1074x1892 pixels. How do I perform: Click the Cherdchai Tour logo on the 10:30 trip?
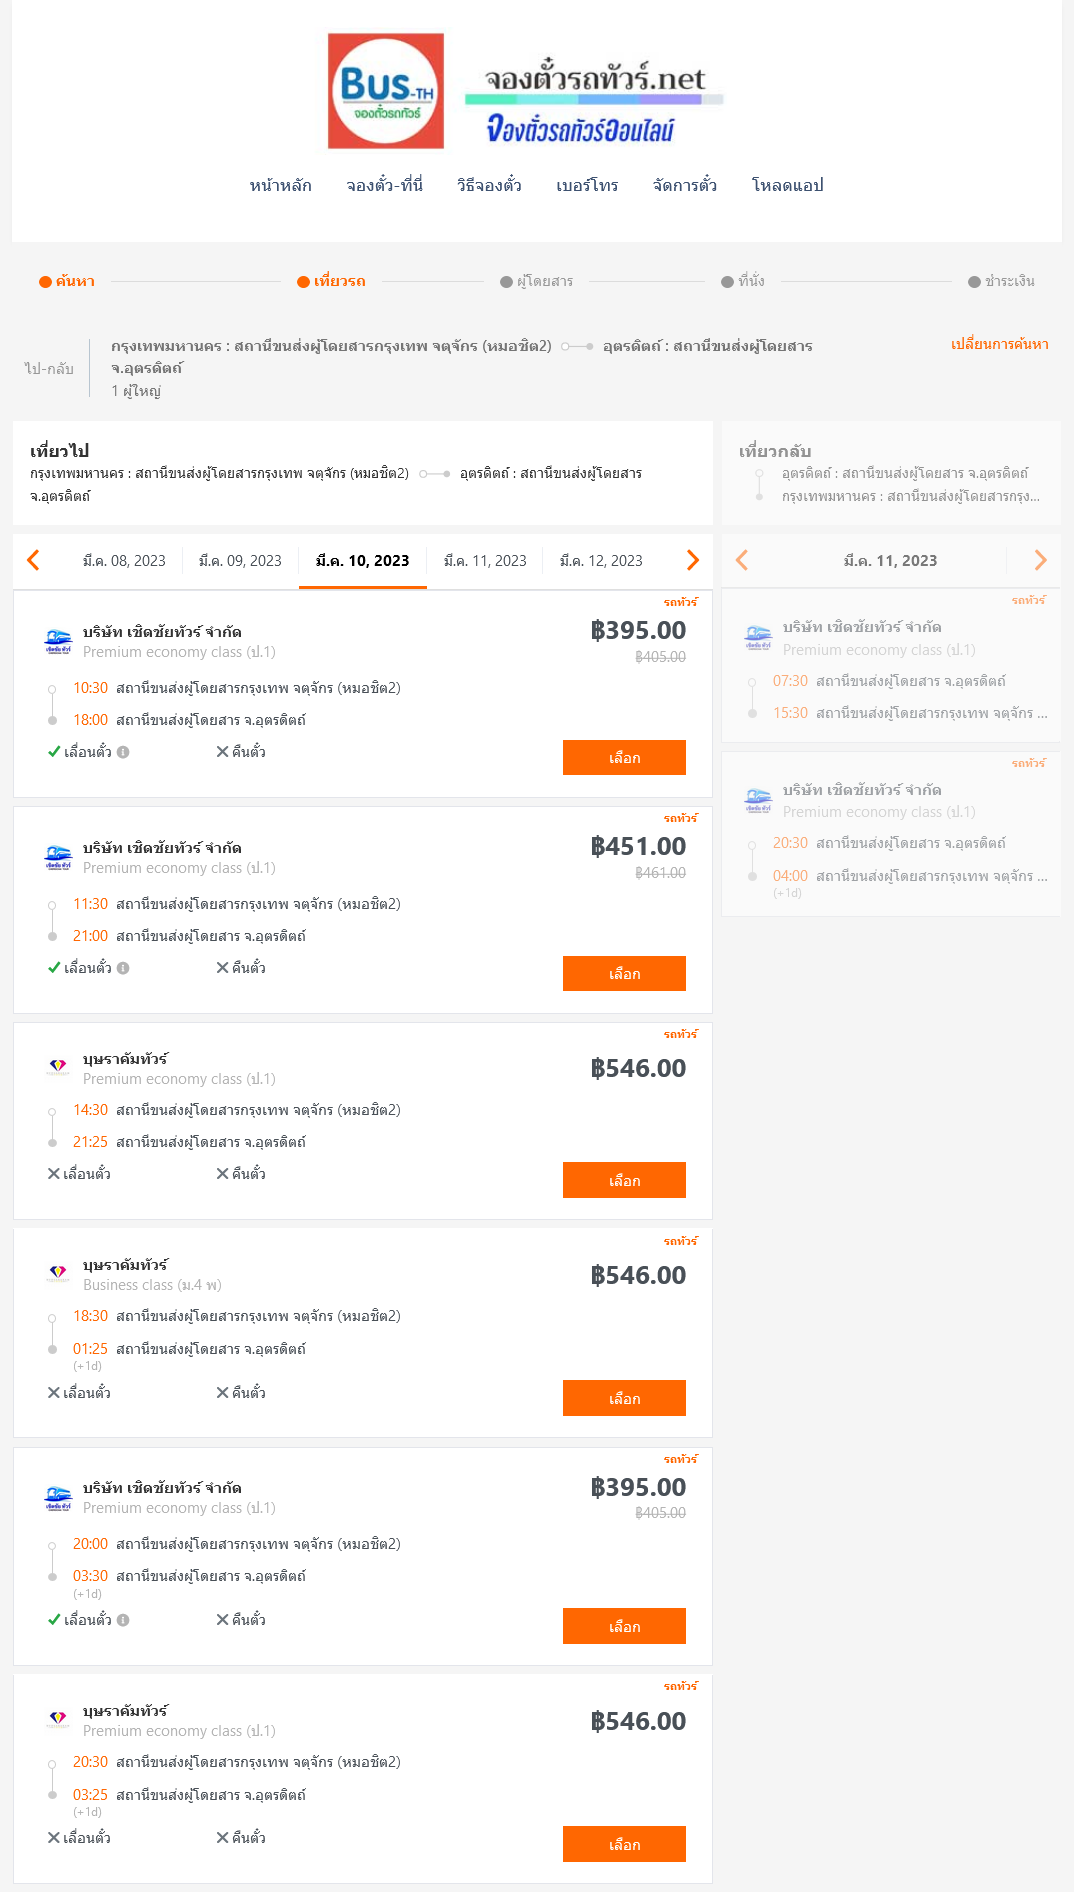click(58, 641)
